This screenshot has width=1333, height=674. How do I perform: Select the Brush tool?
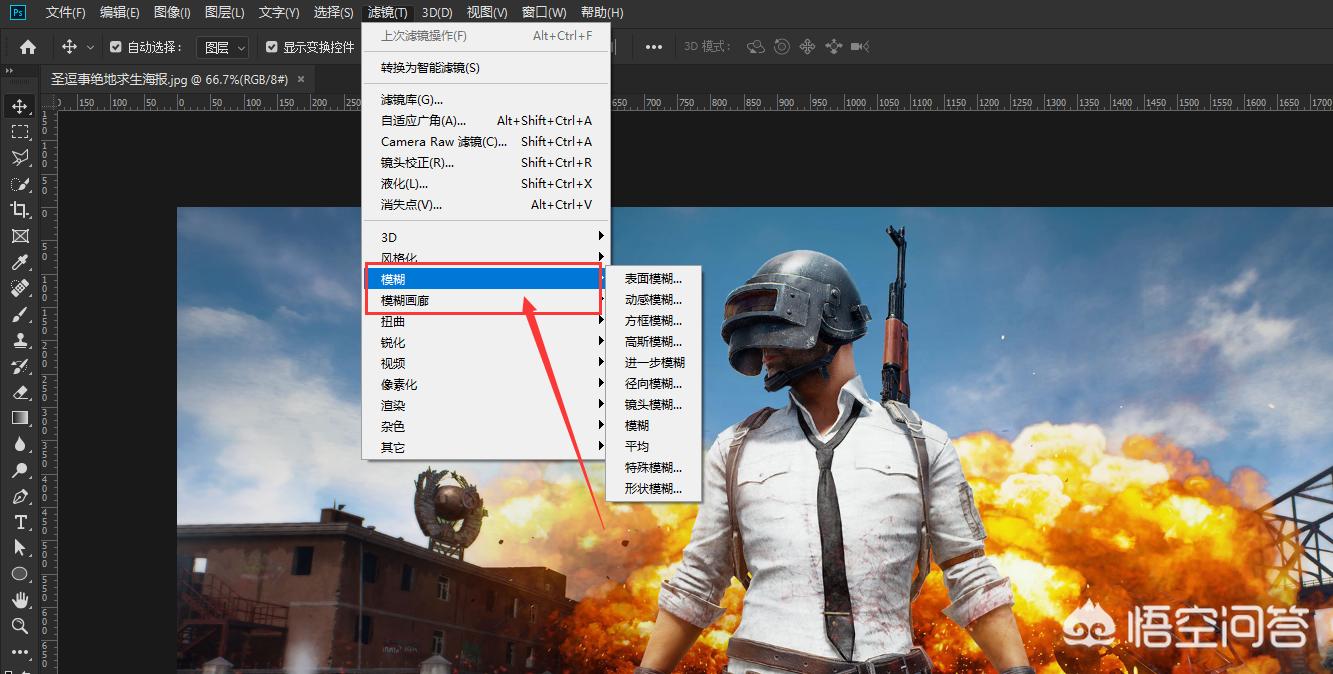[20, 314]
